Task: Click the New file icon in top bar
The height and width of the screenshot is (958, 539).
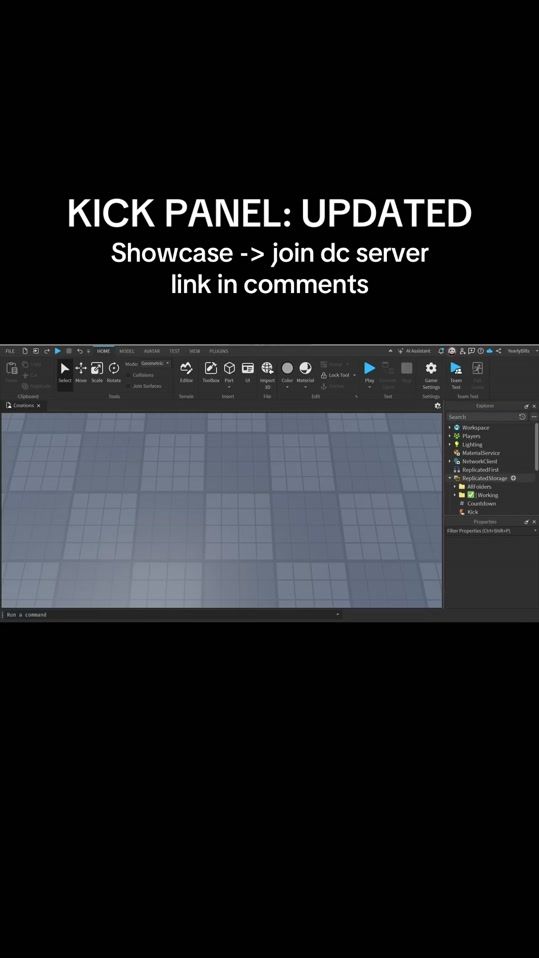Action: pyautogui.click(x=25, y=351)
